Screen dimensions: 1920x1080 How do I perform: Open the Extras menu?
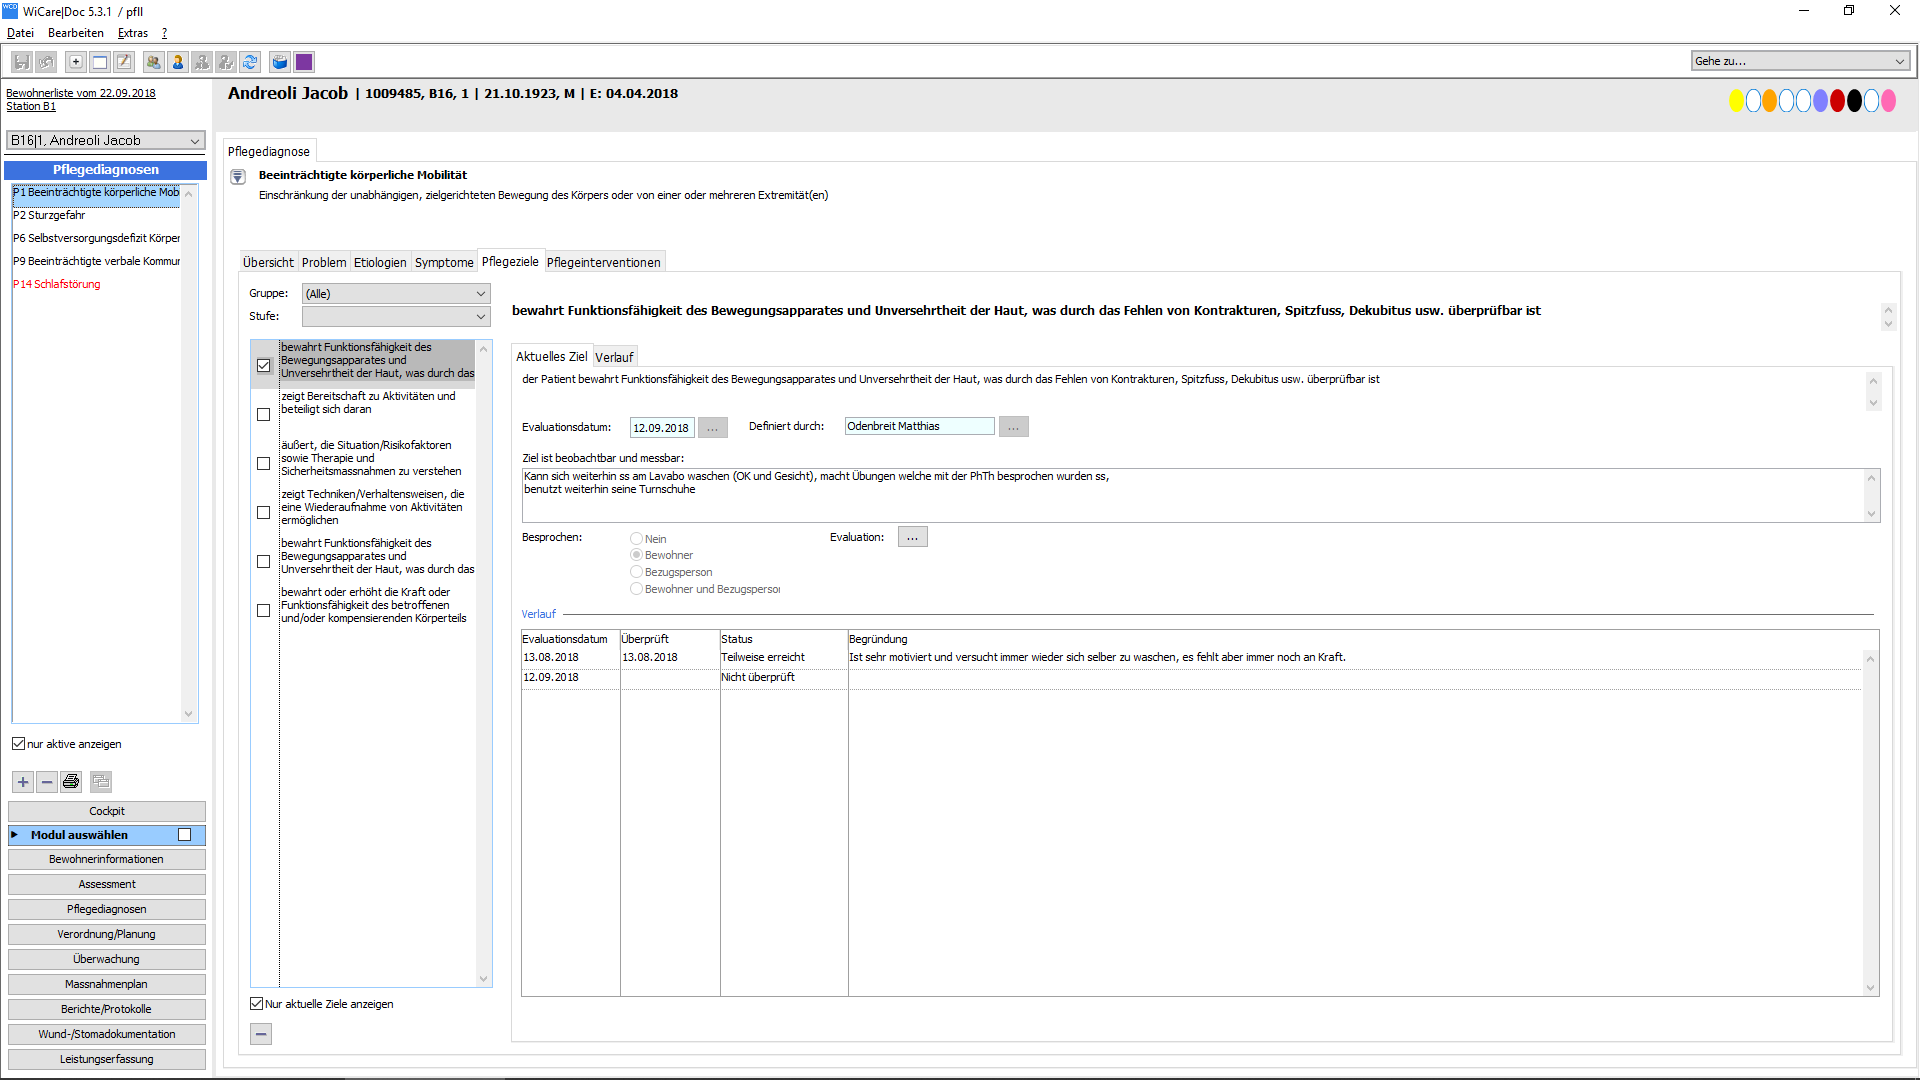(x=132, y=33)
